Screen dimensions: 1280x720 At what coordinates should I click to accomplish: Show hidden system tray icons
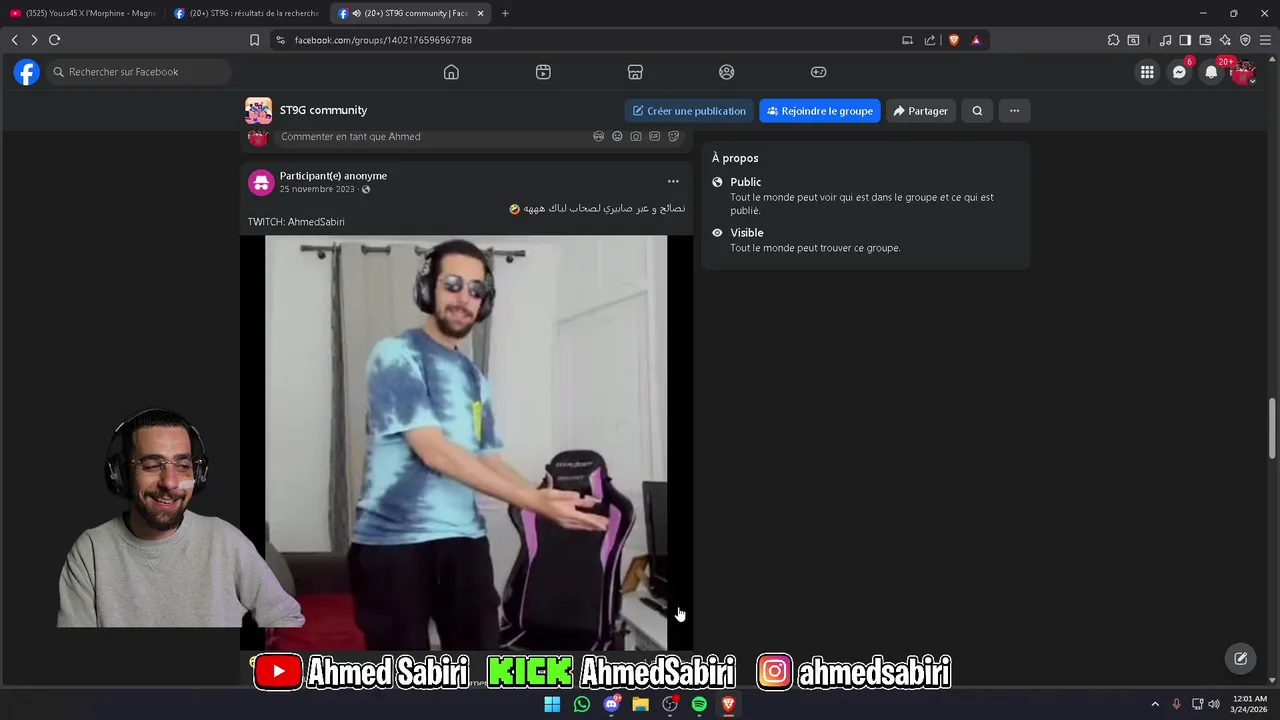1155,704
